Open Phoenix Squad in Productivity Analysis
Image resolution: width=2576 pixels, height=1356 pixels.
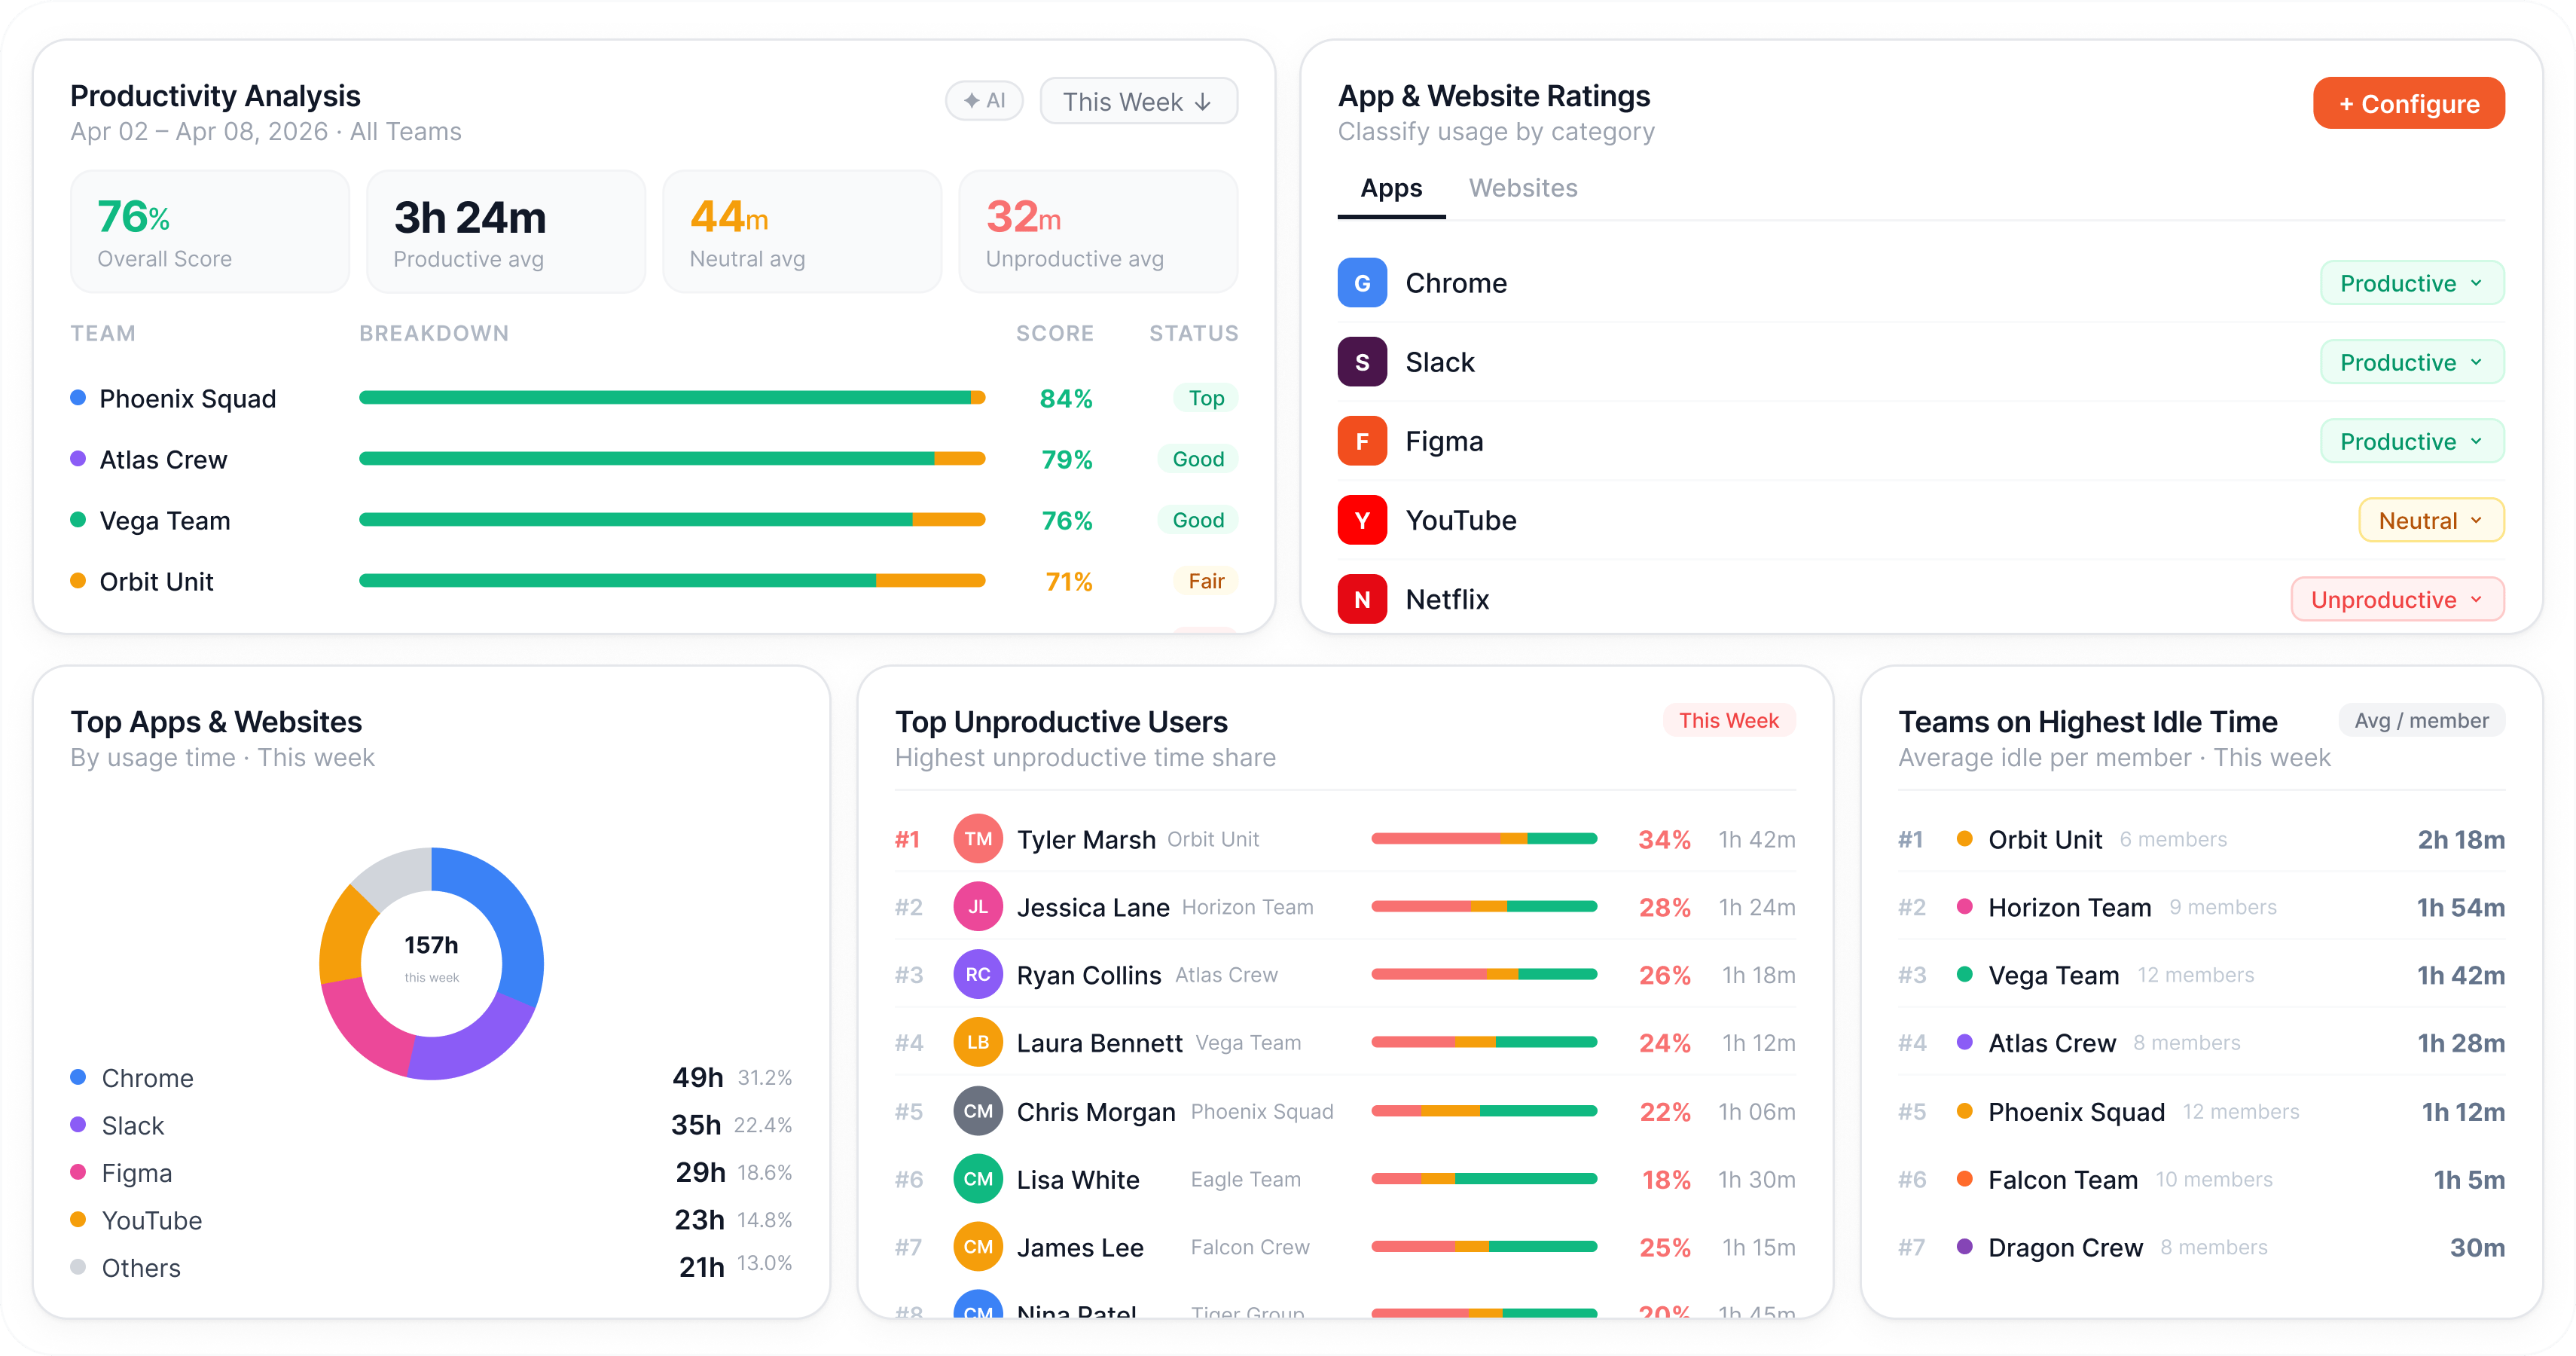pyautogui.click(x=187, y=398)
